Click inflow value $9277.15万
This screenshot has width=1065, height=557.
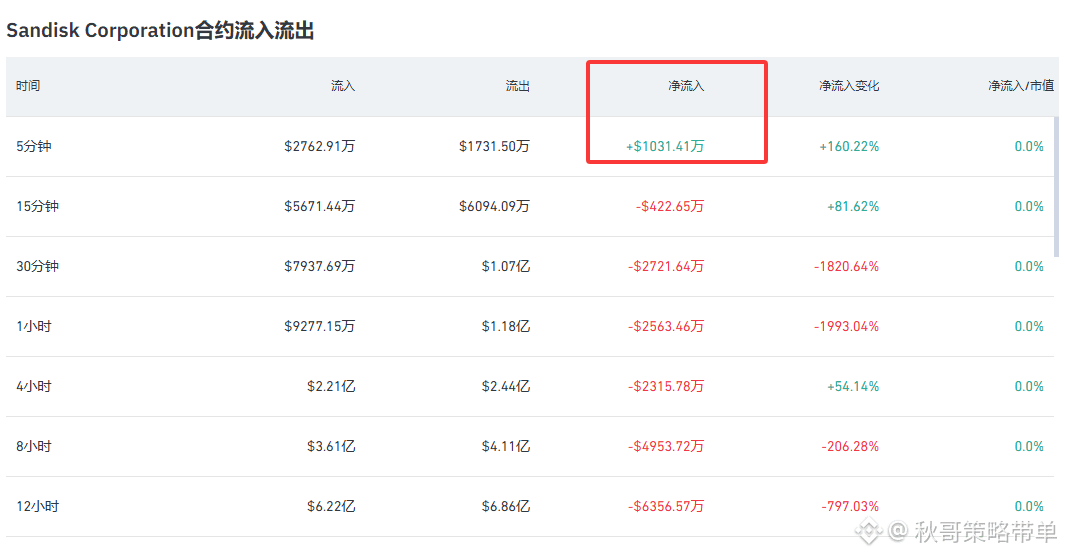click(x=319, y=326)
